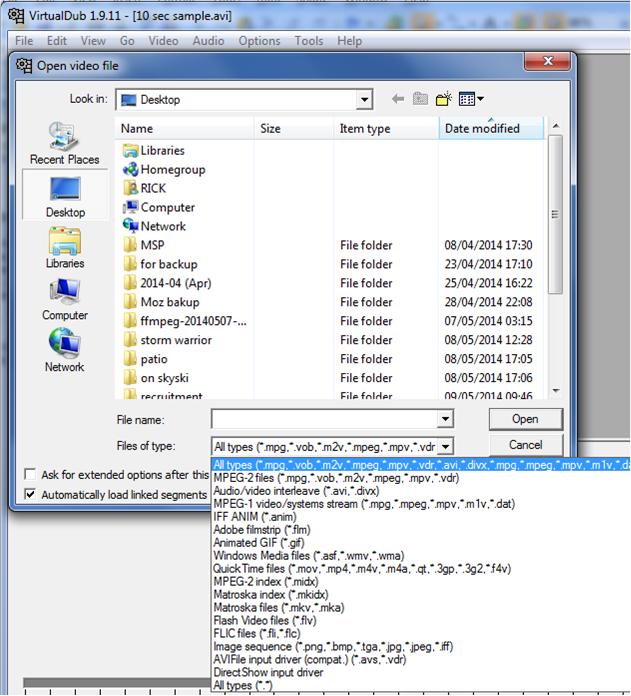Open the Options menu

(x=260, y=41)
